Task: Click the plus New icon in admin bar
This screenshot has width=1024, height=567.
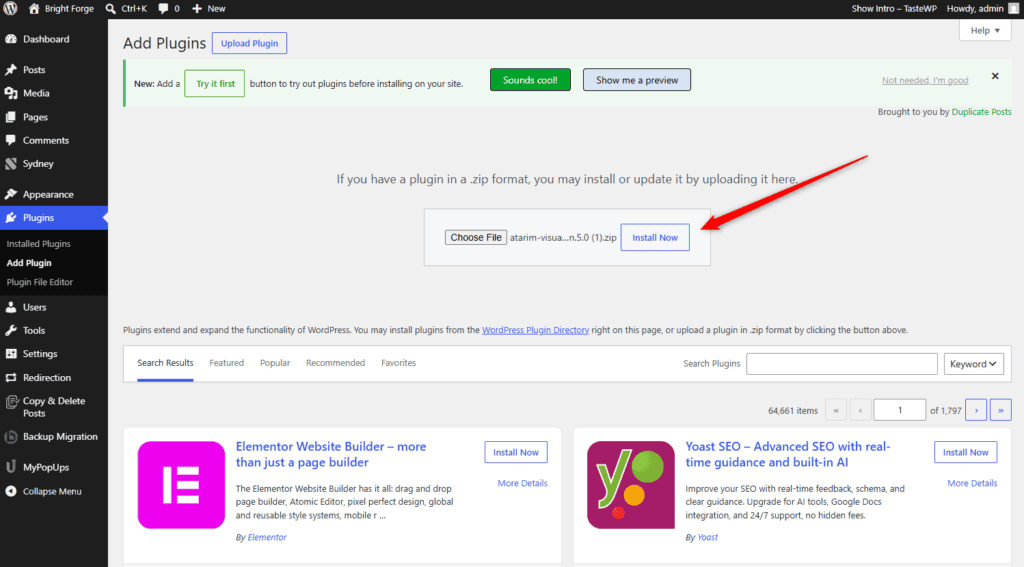Action: pyautogui.click(x=197, y=8)
